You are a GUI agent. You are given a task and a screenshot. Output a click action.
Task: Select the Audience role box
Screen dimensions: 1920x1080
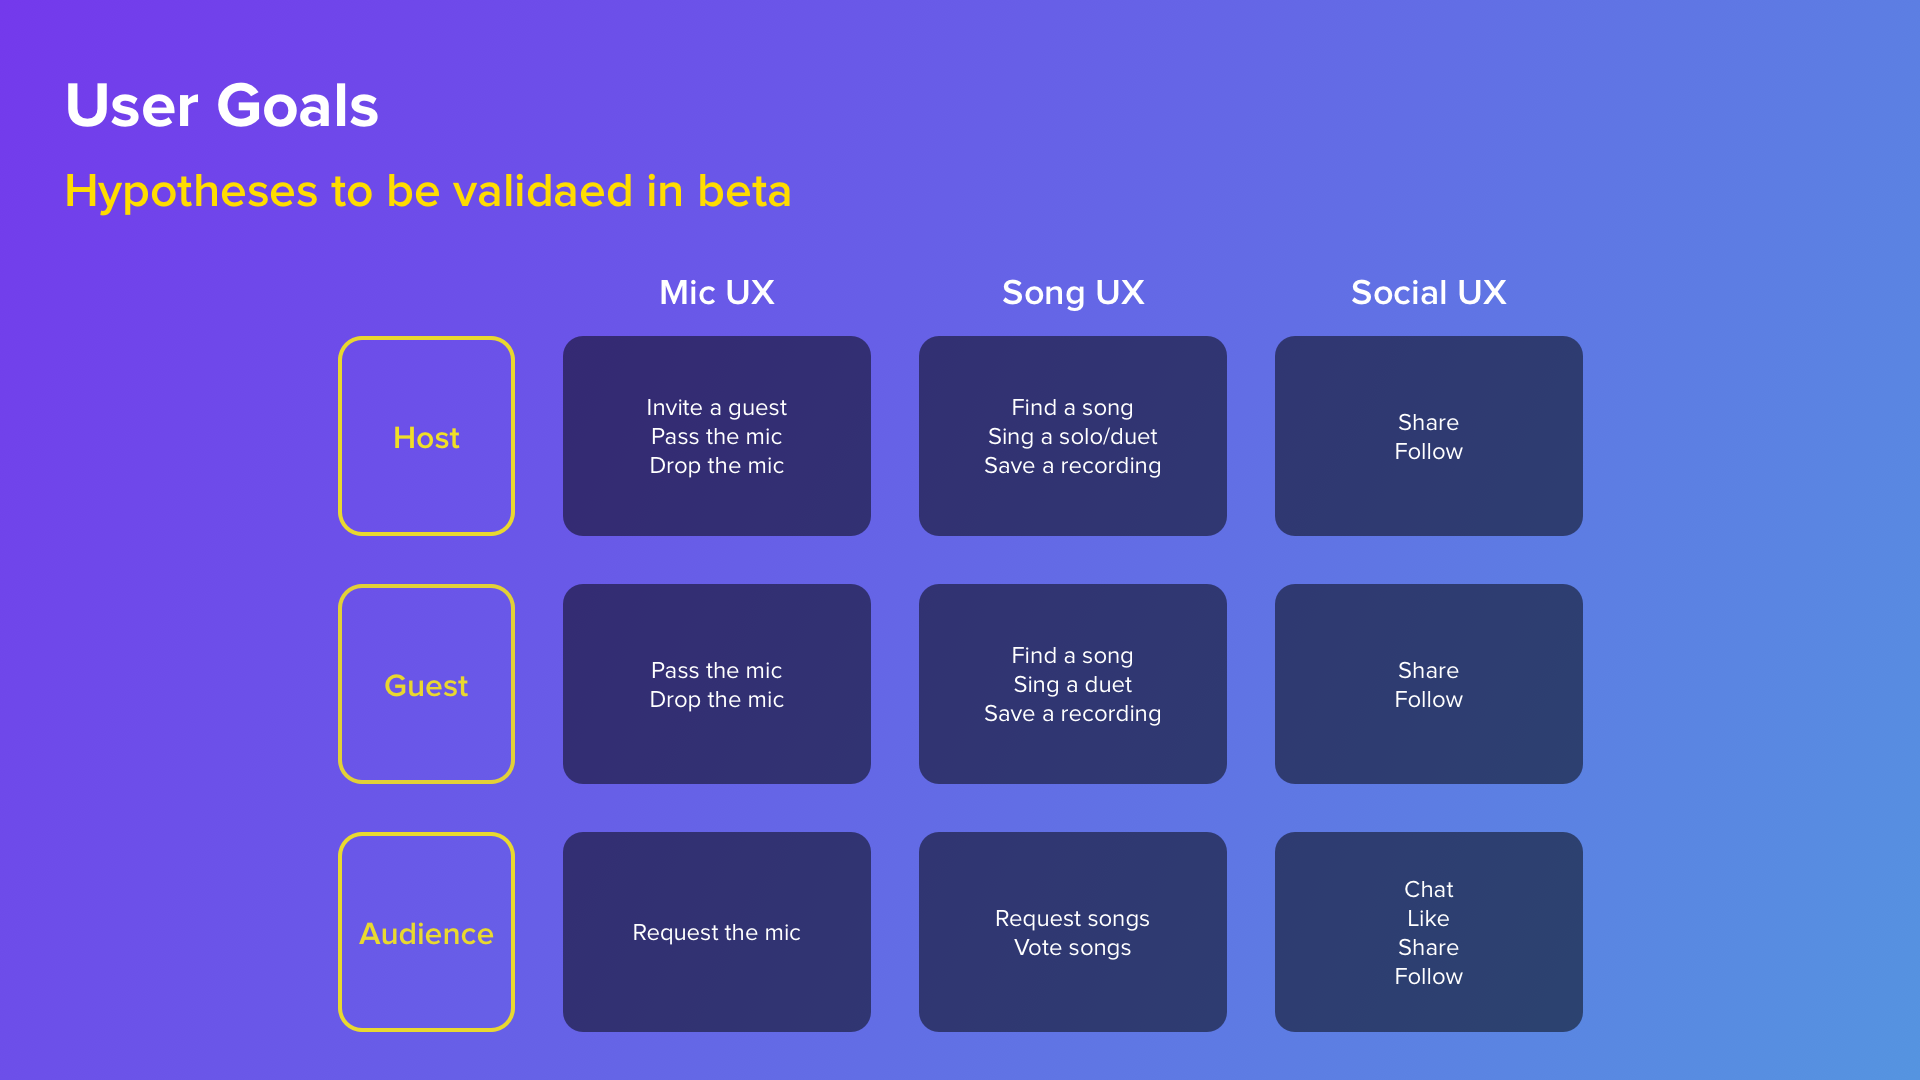(x=427, y=932)
